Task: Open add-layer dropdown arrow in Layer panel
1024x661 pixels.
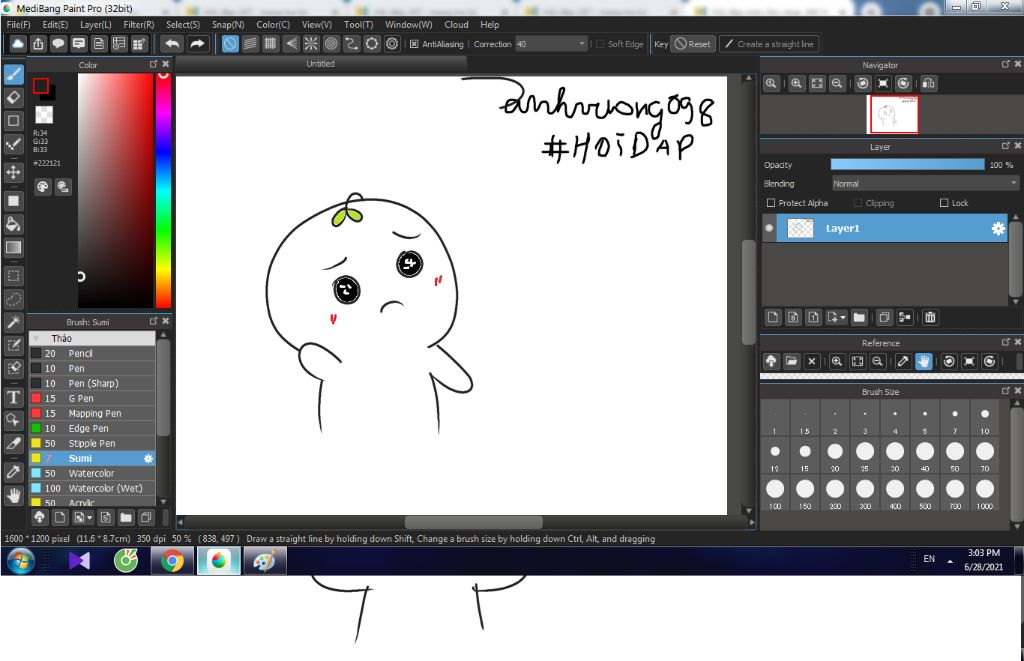Action: [x=842, y=317]
